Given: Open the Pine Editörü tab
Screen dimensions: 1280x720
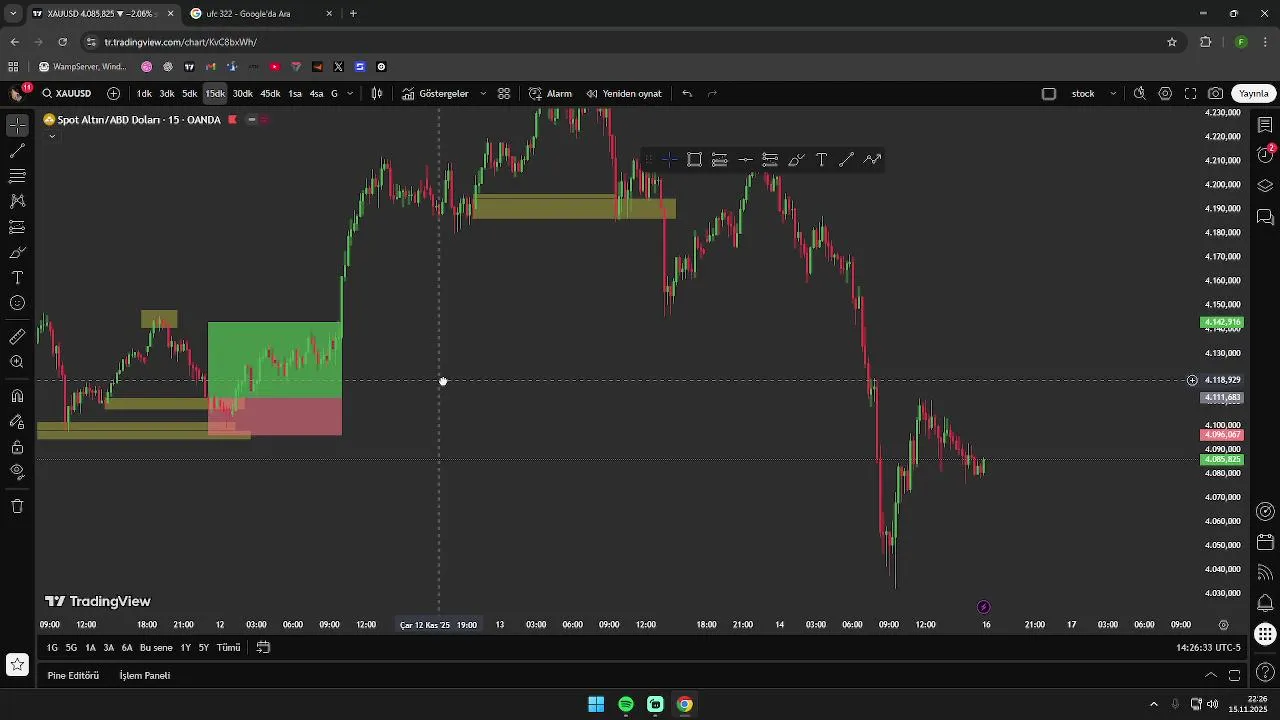Looking at the screenshot, I should click(x=73, y=675).
